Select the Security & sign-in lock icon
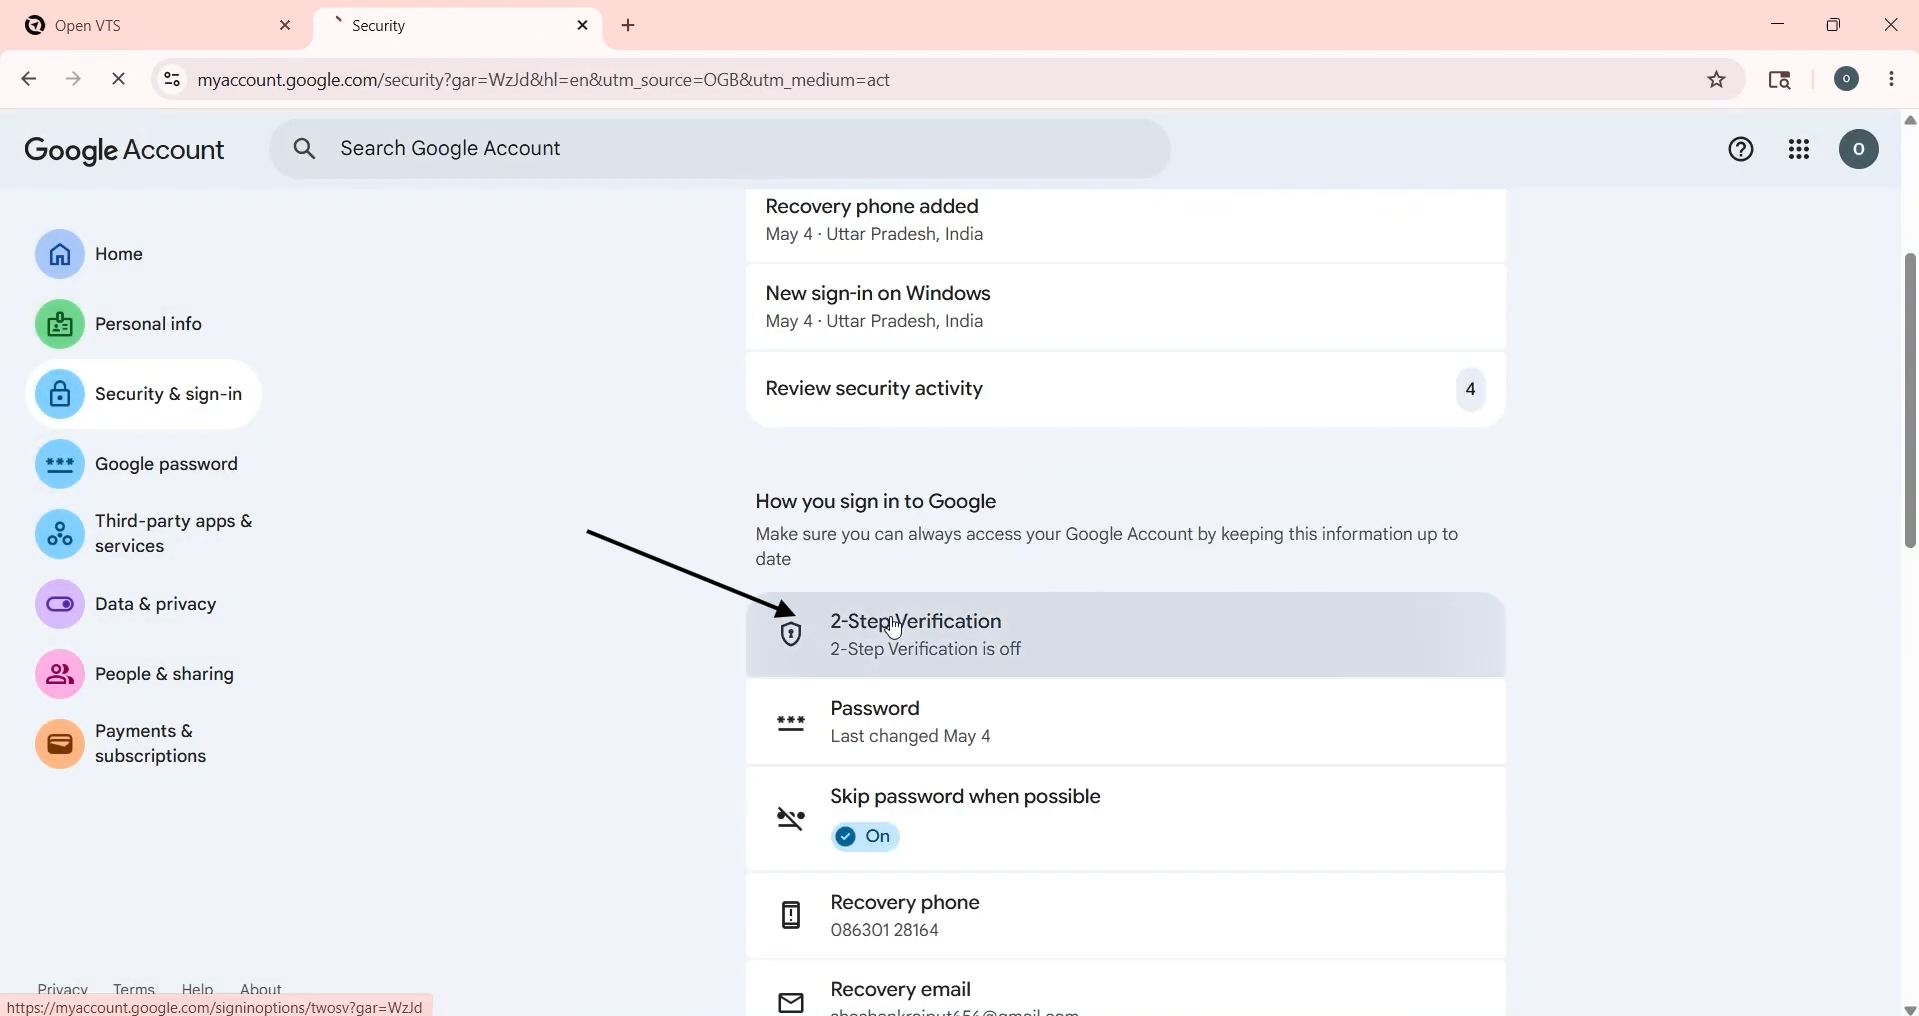The image size is (1919, 1016). point(60,394)
